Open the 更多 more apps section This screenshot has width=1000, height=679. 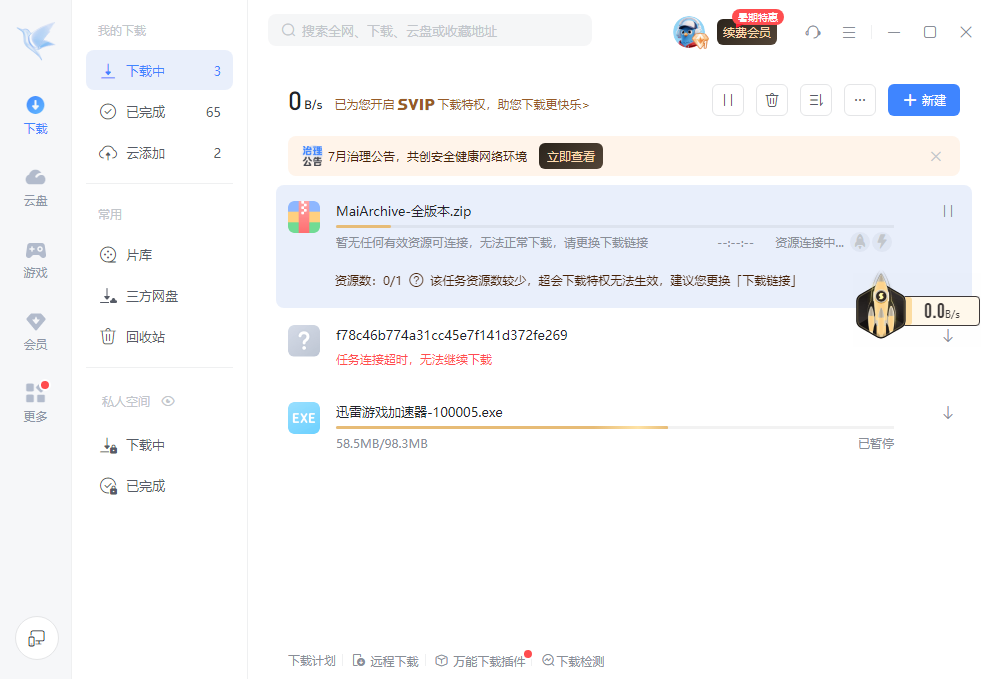[x=36, y=403]
